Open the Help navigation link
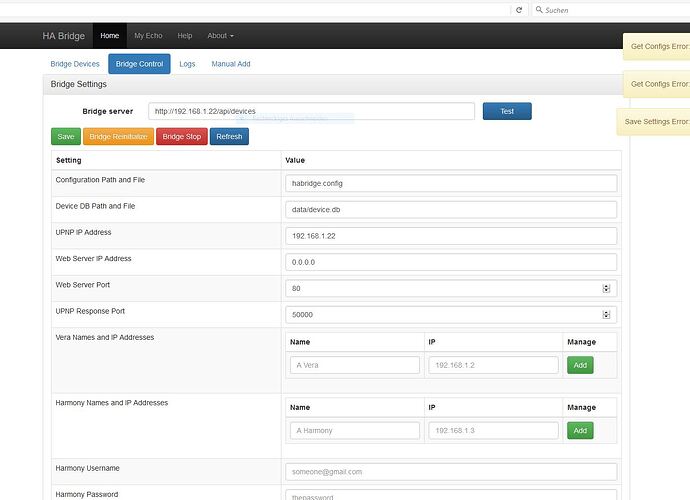 (x=185, y=35)
